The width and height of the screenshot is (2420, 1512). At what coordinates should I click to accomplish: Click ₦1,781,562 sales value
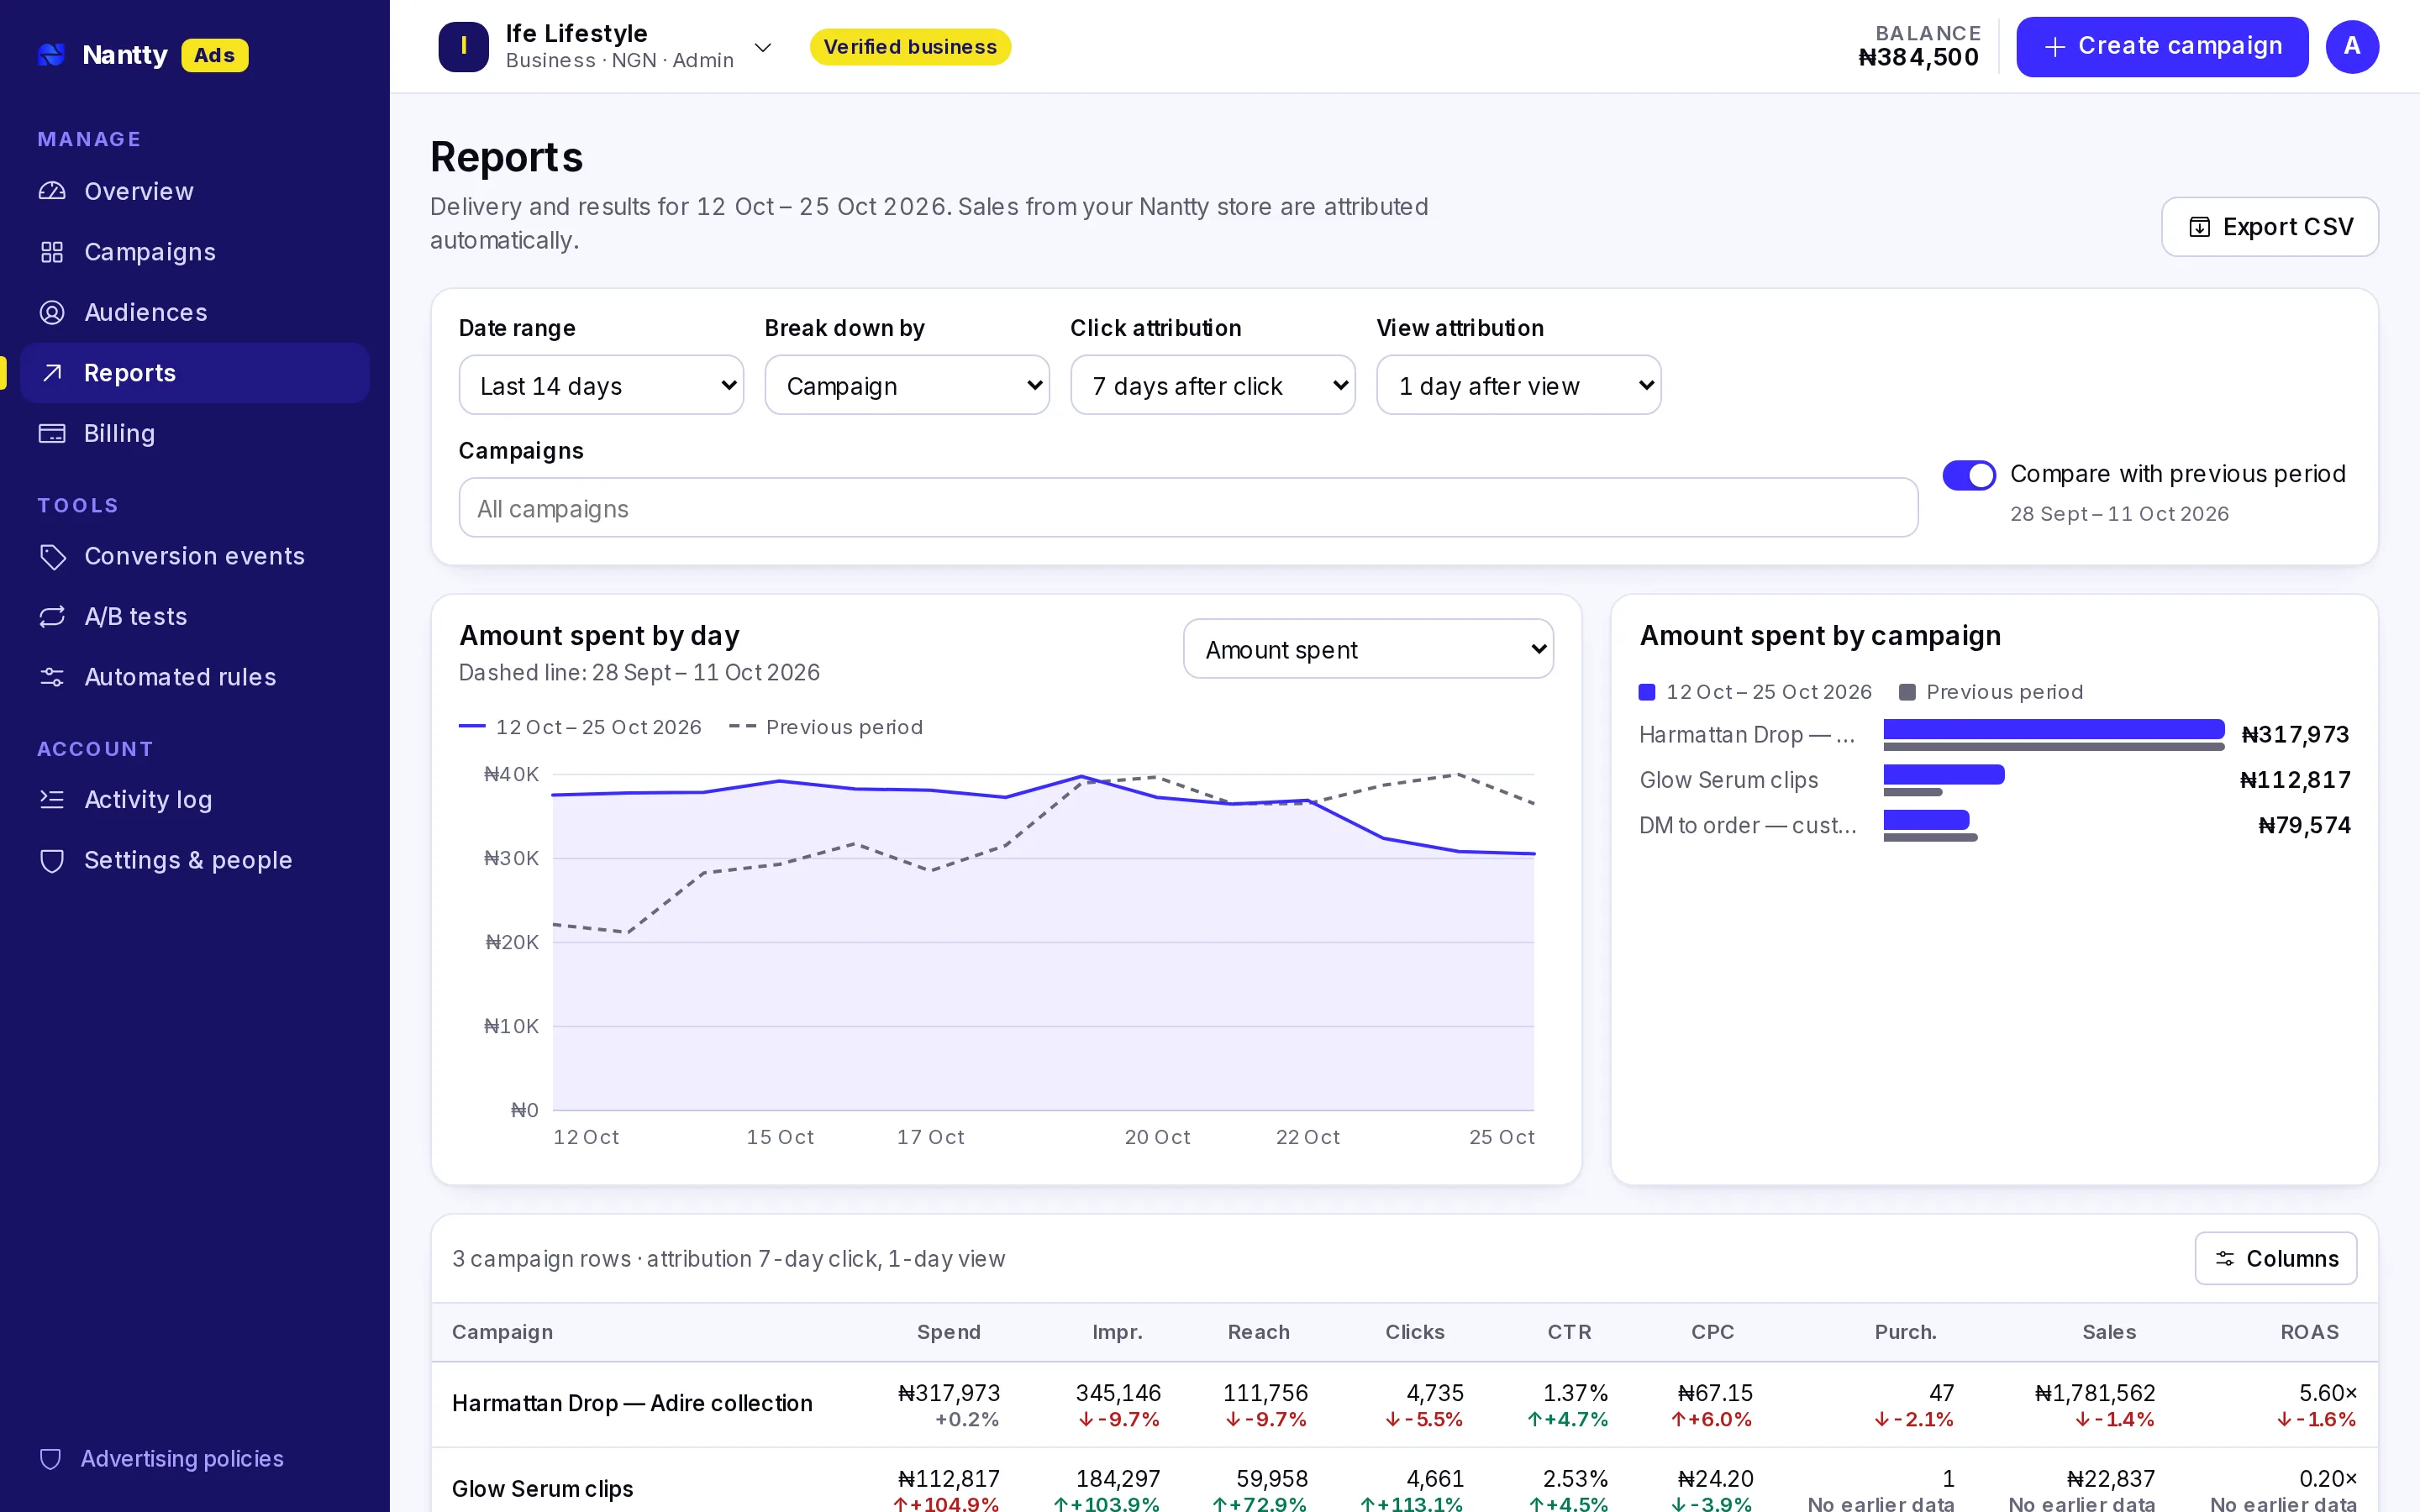tap(2095, 1393)
